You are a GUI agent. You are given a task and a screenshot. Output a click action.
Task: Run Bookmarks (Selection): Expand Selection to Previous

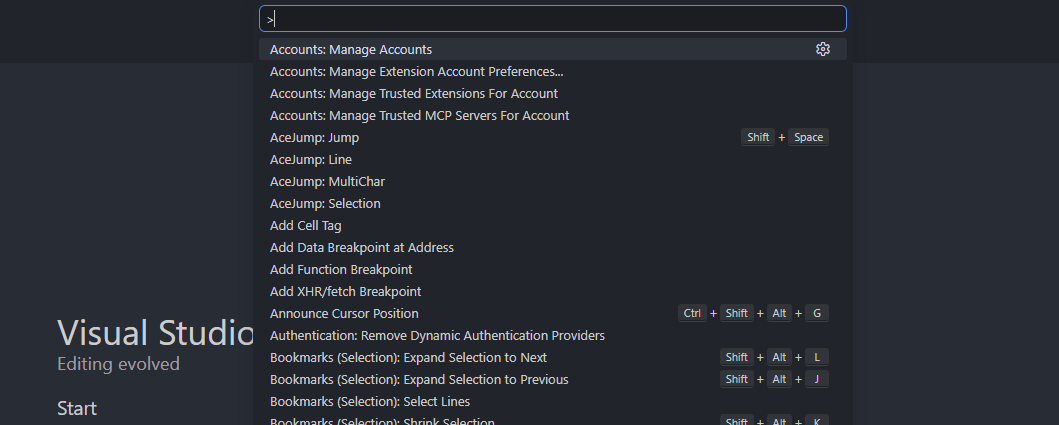pos(552,379)
